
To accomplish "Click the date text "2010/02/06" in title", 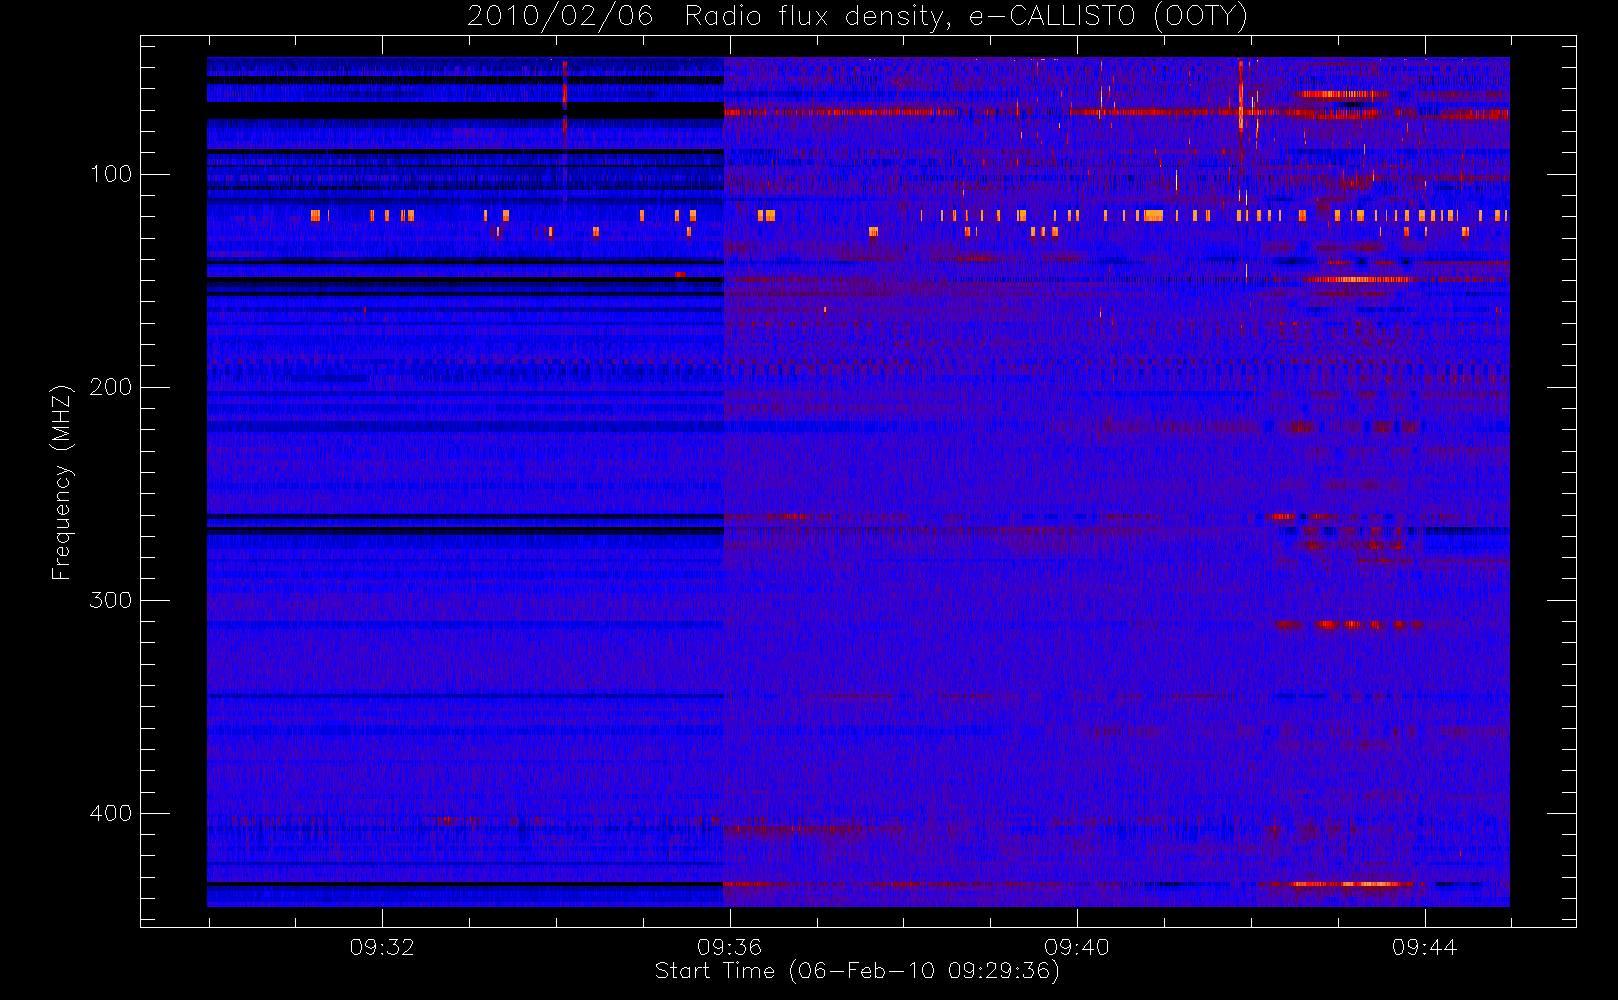I will [560, 17].
